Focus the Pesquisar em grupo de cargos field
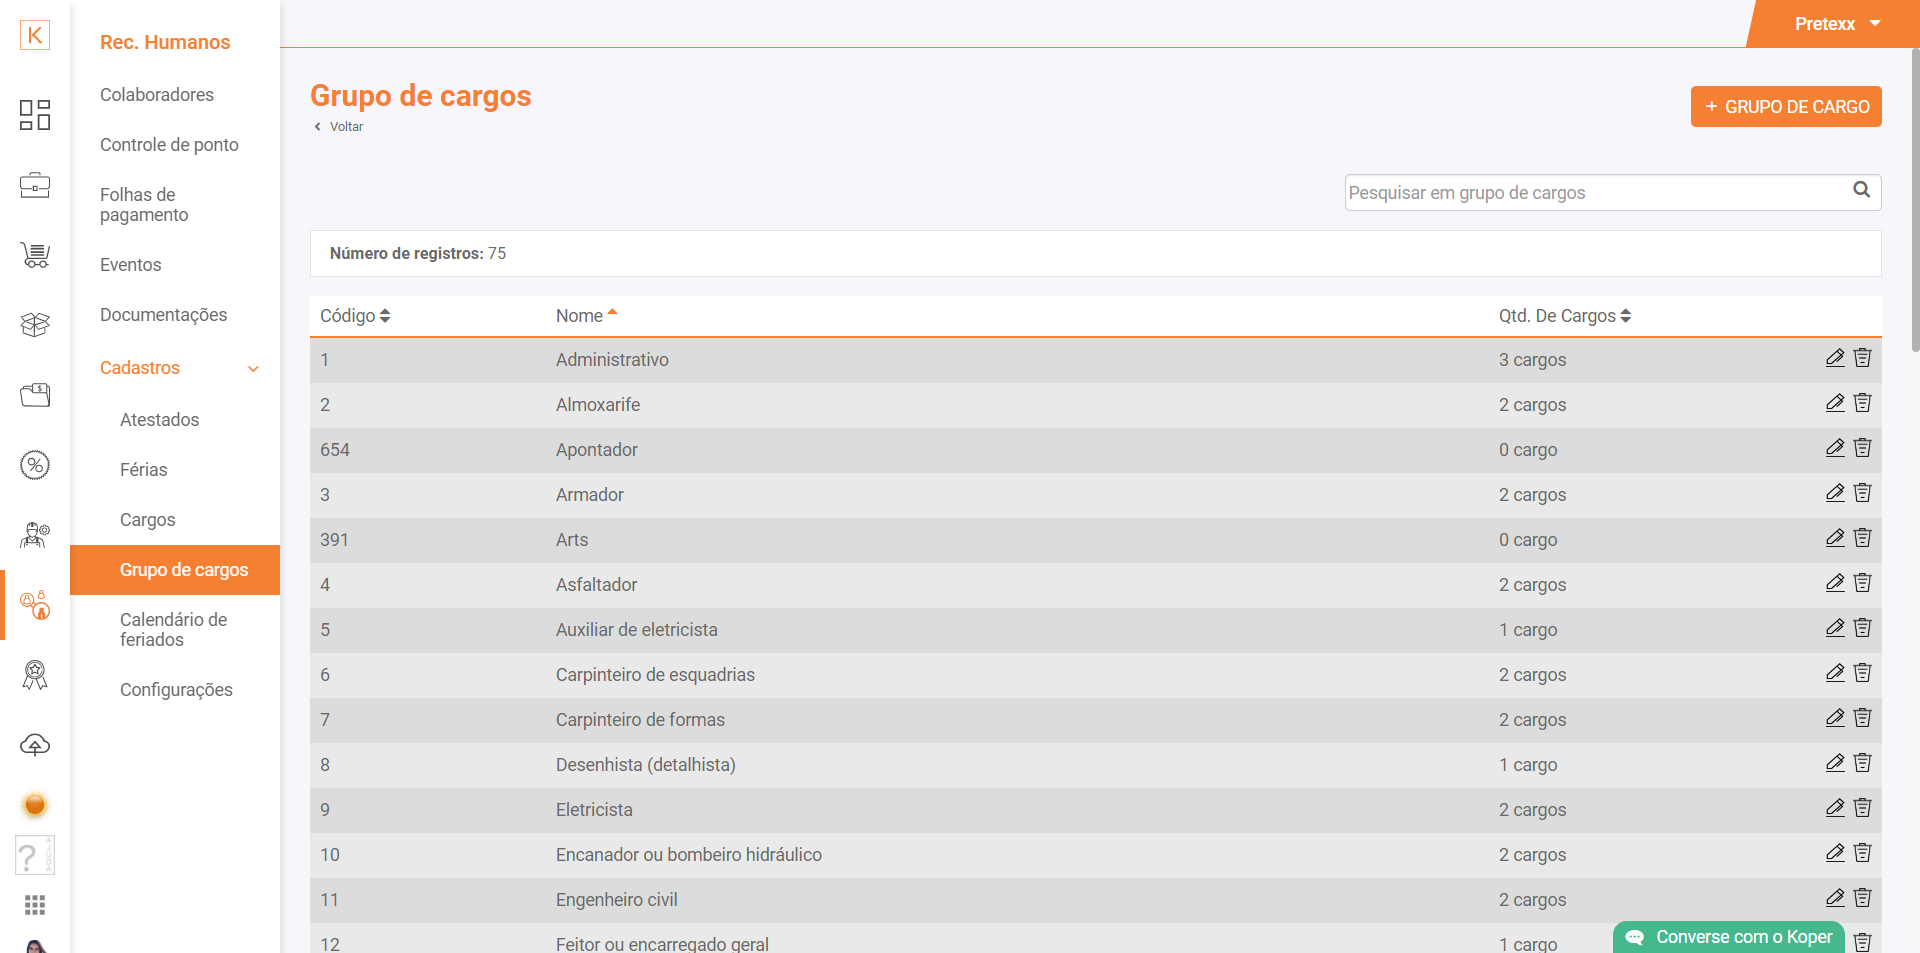The width and height of the screenshot is (1920, 953). pyautogui.click(x=1595, y=193)
